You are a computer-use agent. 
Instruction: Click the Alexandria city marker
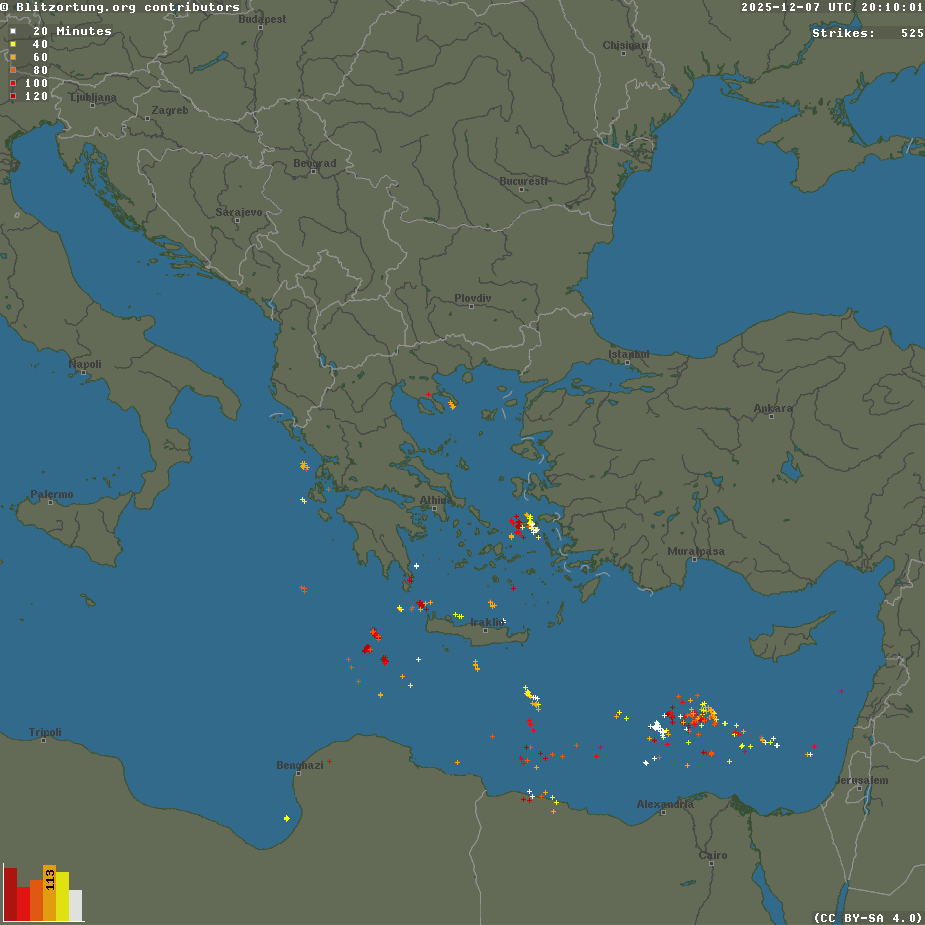tap(663, 812)
